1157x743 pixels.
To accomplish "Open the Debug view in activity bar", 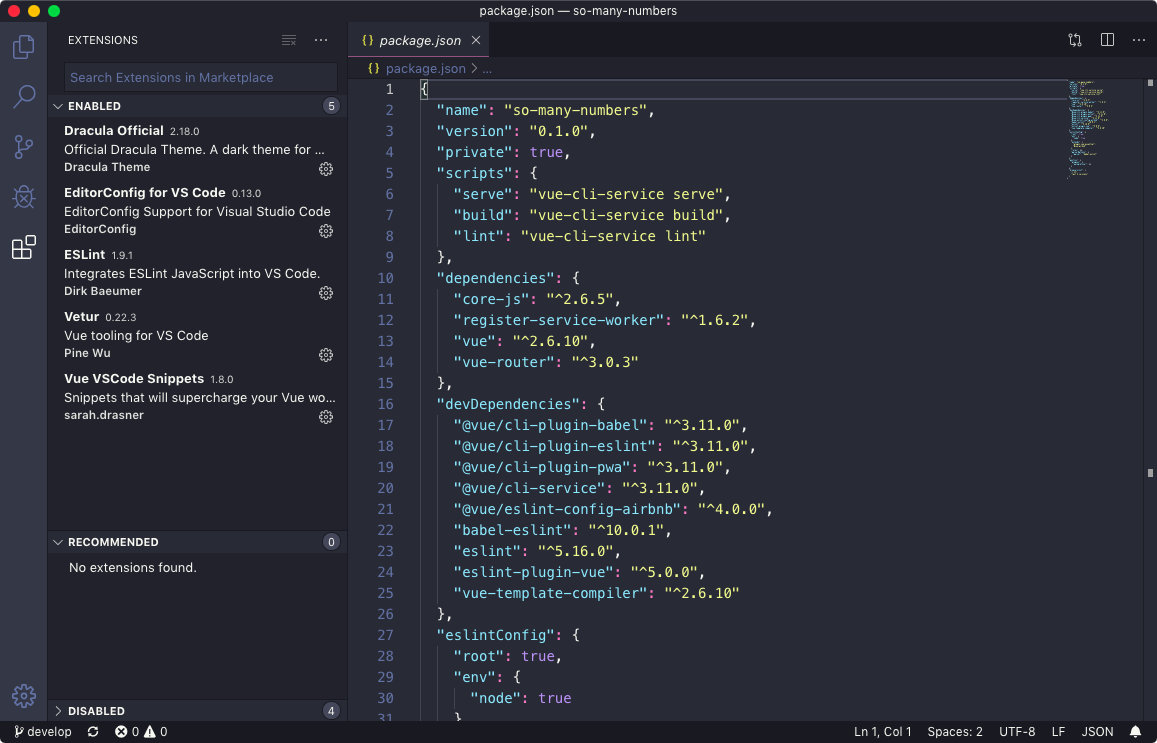I will click(x=24, y=196).
